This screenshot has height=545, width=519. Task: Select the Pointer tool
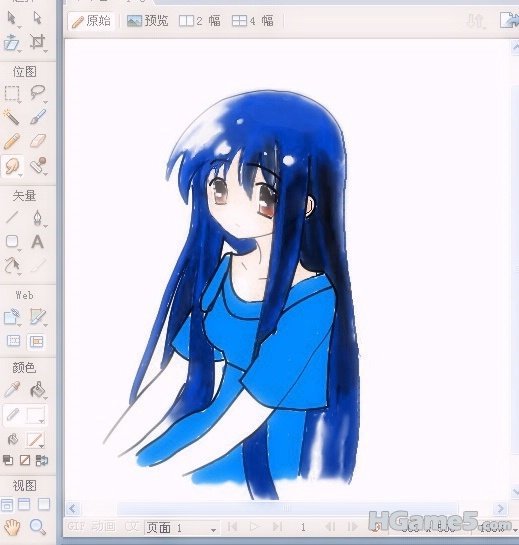[x=11, y=18]
